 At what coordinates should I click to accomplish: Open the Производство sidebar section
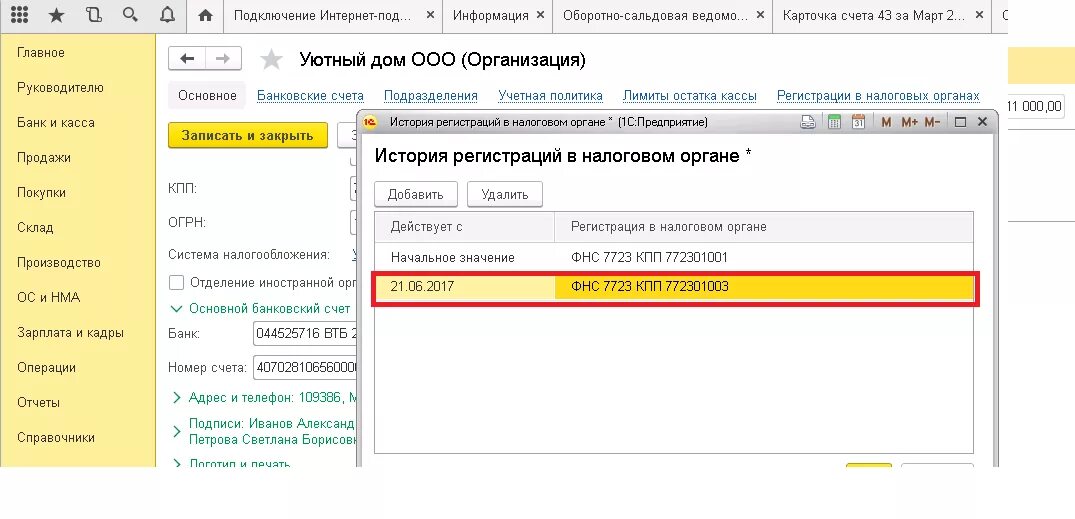coord(59,263)
